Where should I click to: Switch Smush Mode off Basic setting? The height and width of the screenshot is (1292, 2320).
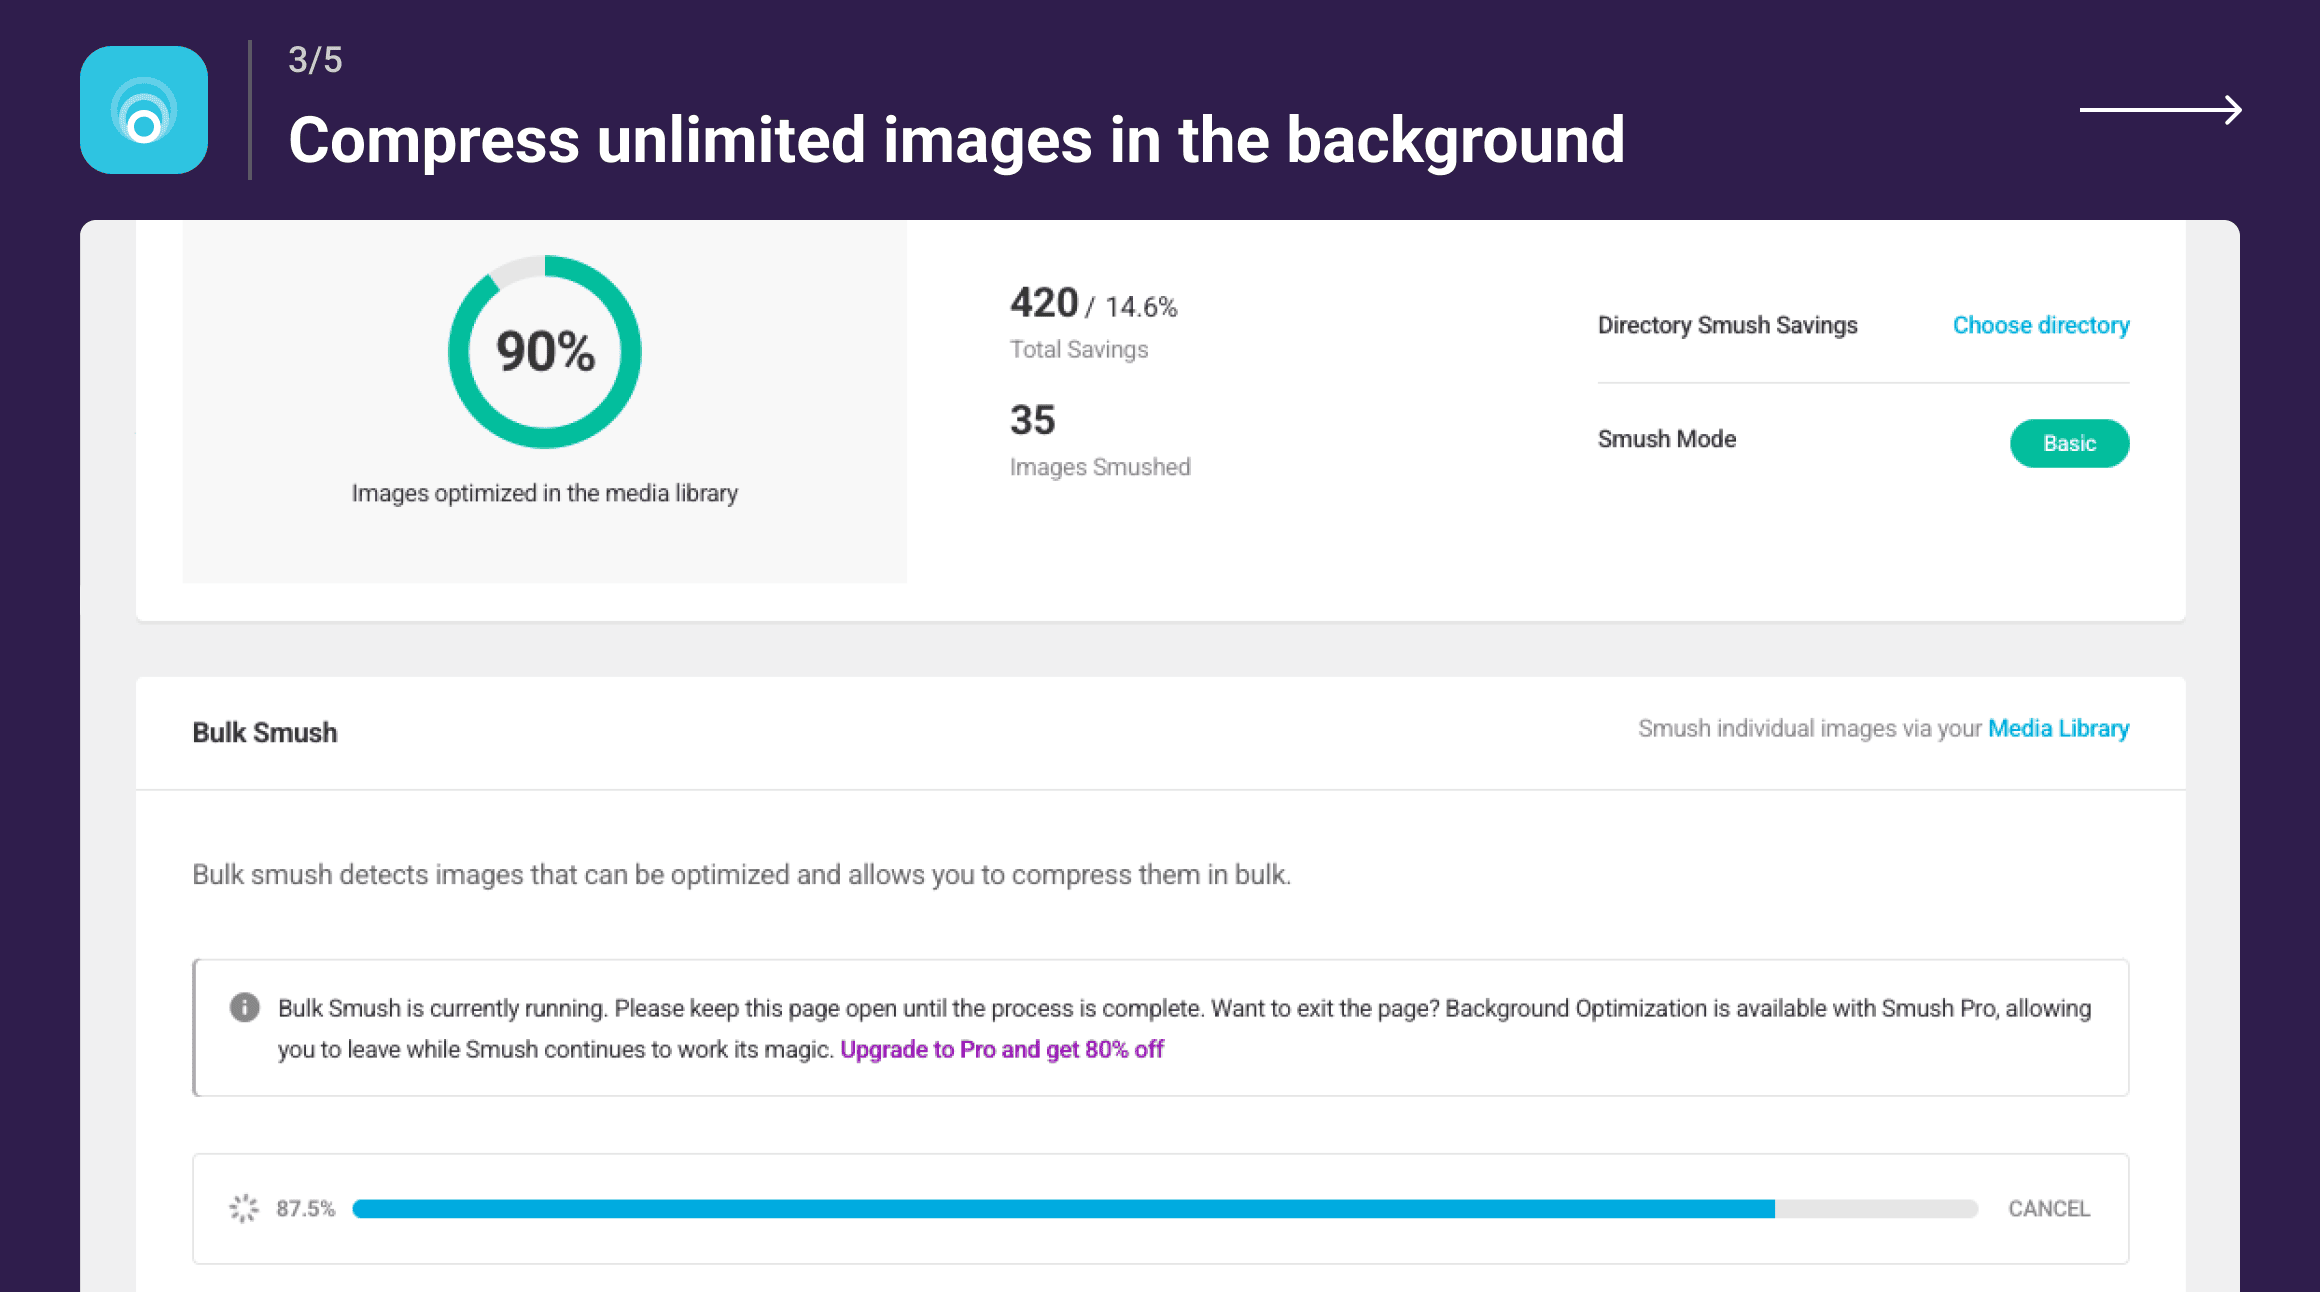click(2069, 443)
